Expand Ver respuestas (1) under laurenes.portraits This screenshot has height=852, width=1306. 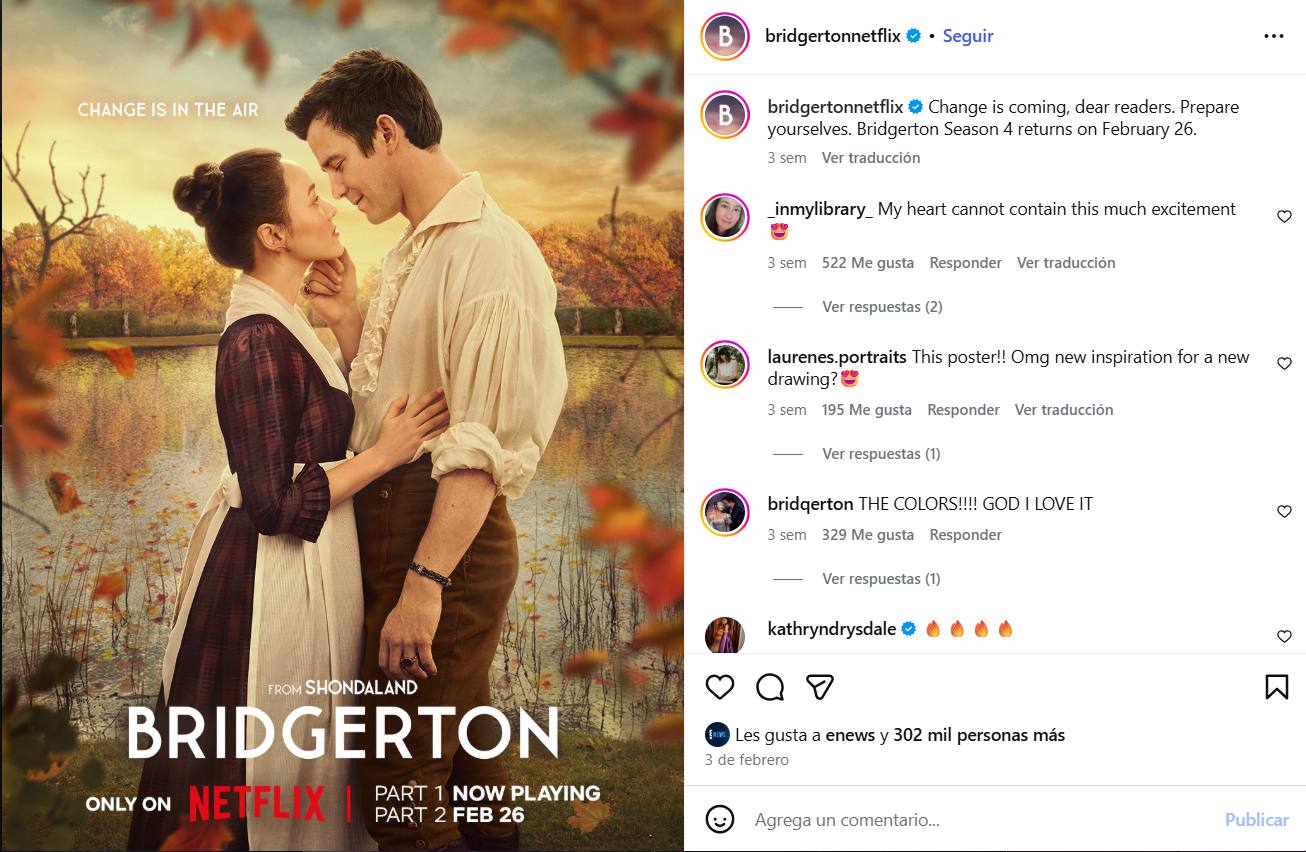(881, 454)
